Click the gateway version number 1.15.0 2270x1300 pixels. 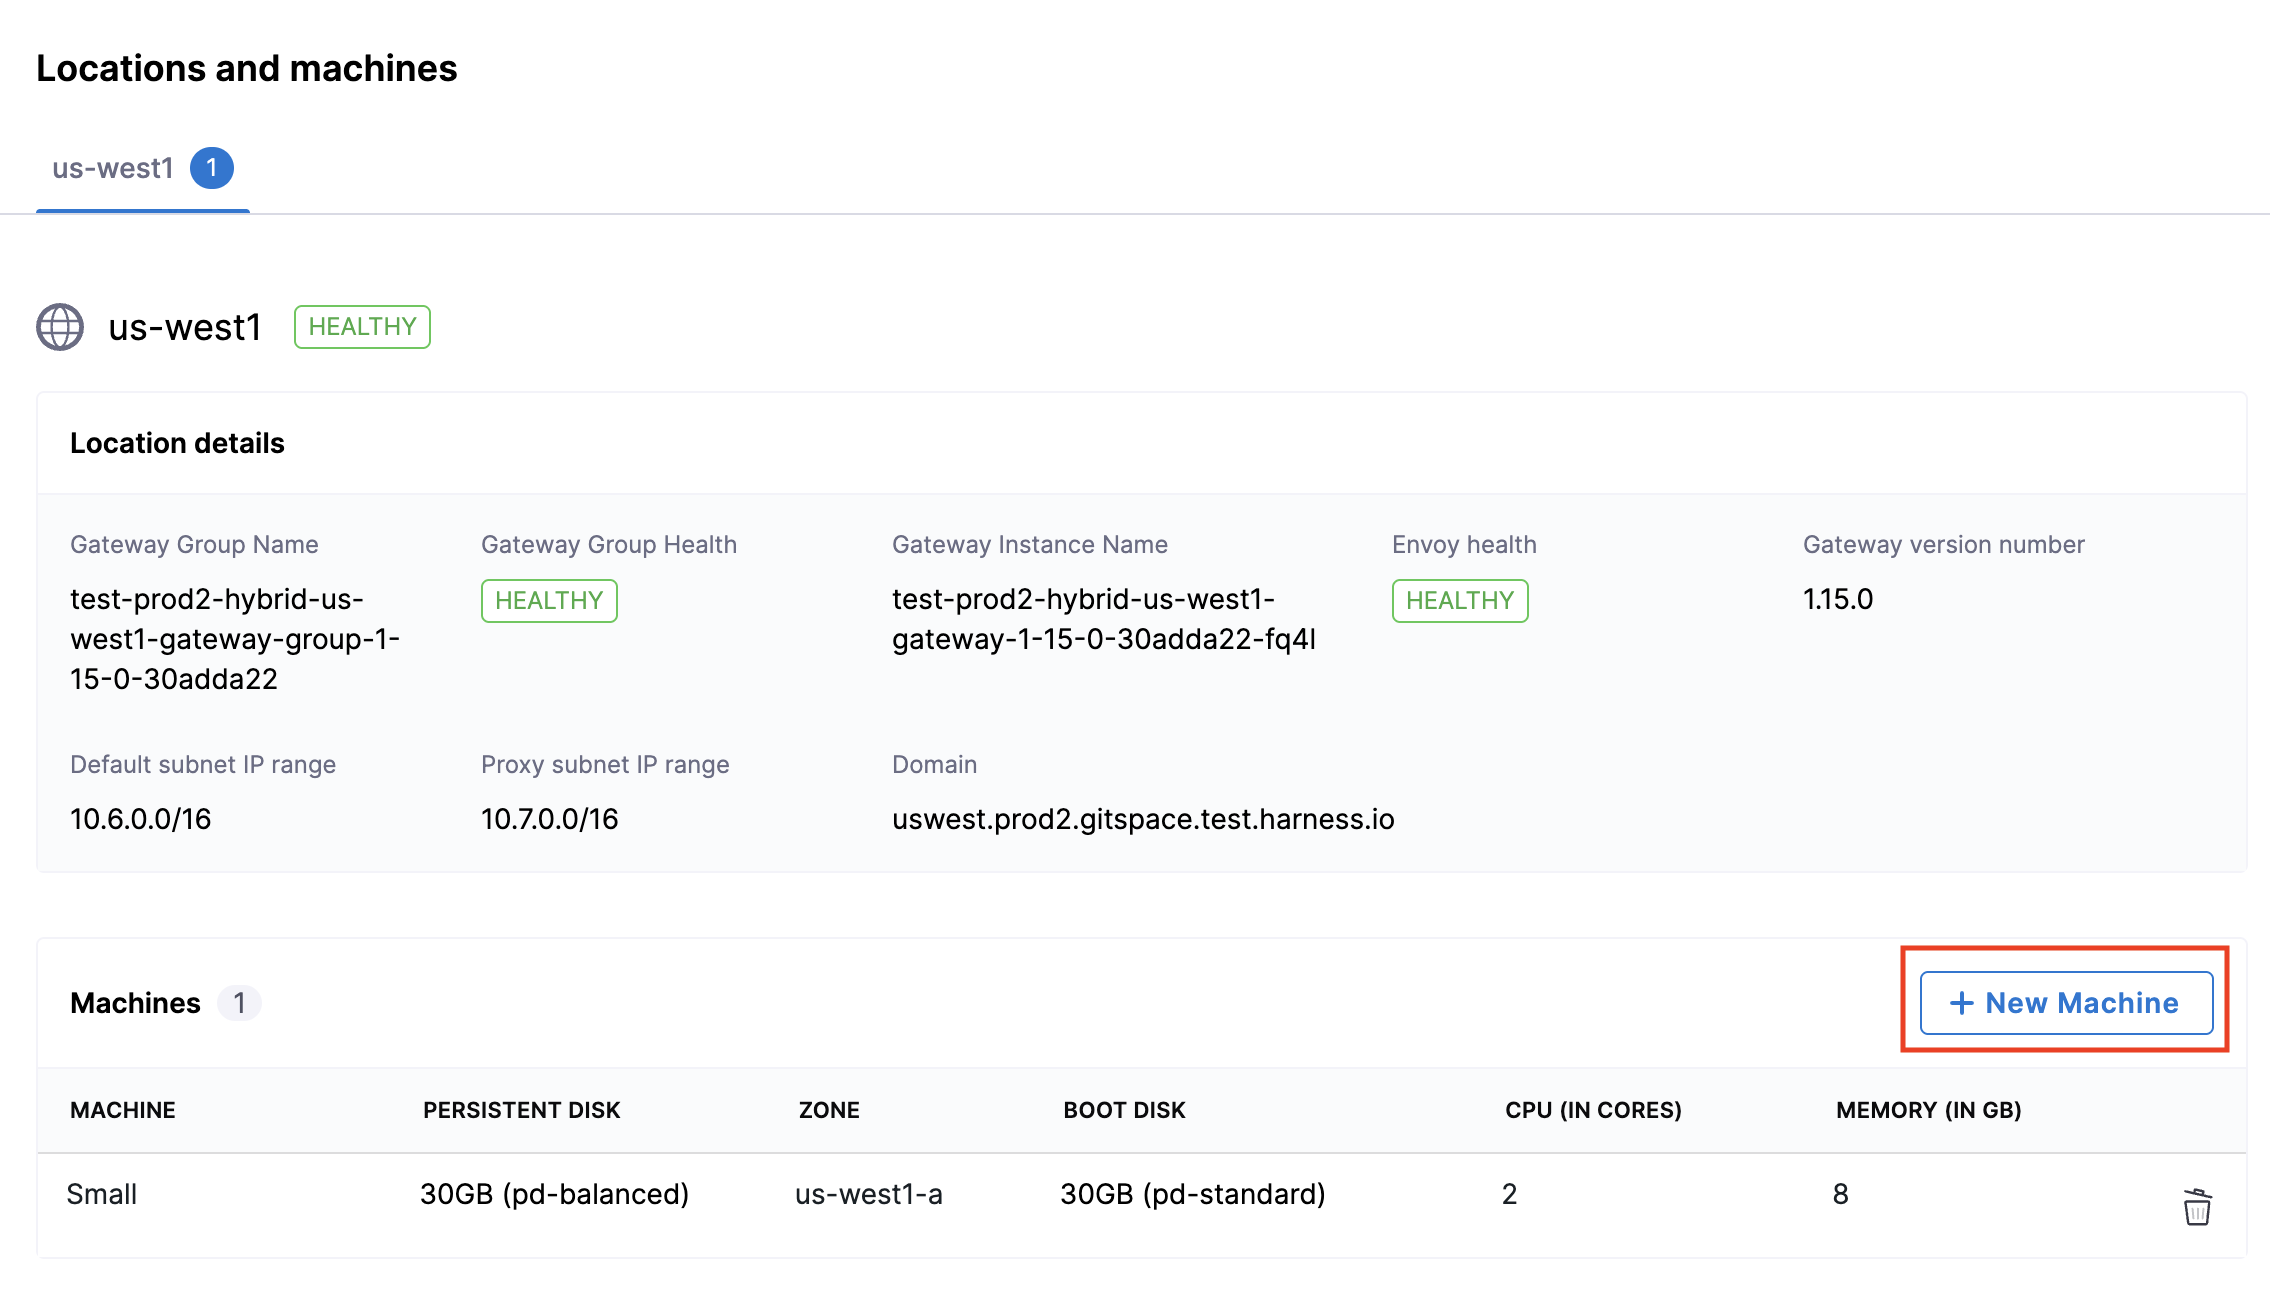[1838, 599]
